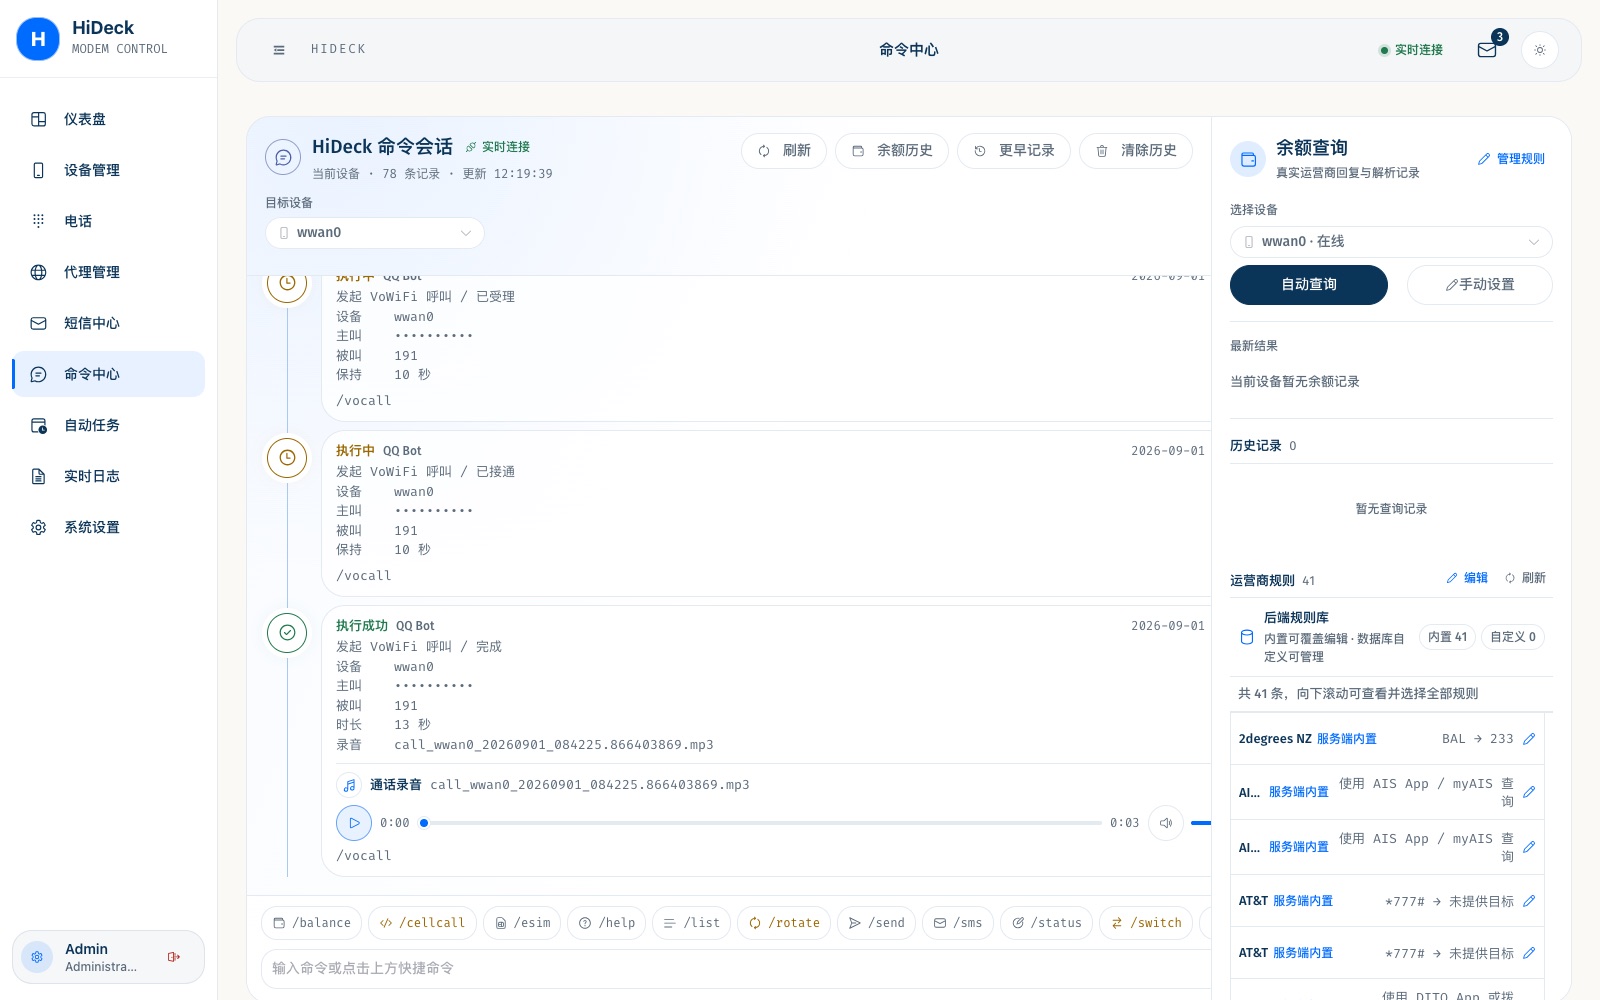Insert the /rotate quick command
The height and width of the screenshot is (1000, 1600).
(784, 923)
